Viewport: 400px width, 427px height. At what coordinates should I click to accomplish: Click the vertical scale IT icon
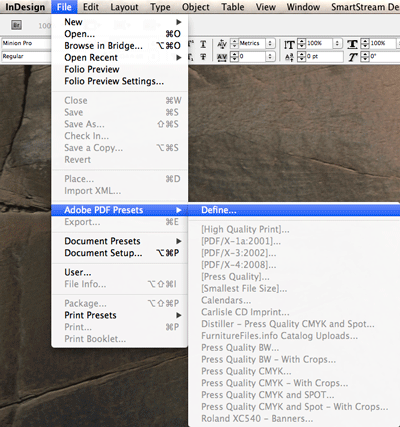tap(289, 44)
